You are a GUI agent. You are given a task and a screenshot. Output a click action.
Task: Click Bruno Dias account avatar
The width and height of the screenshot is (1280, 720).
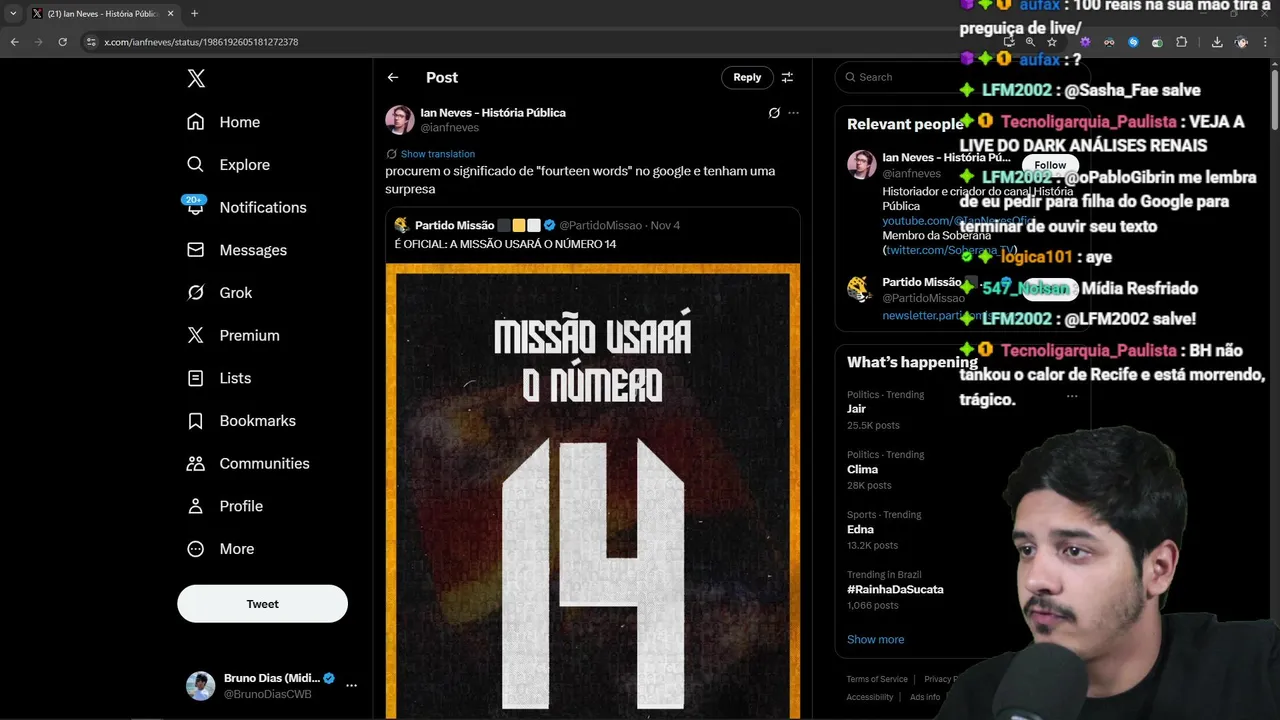pyautogui.click(x=200, y=686)
